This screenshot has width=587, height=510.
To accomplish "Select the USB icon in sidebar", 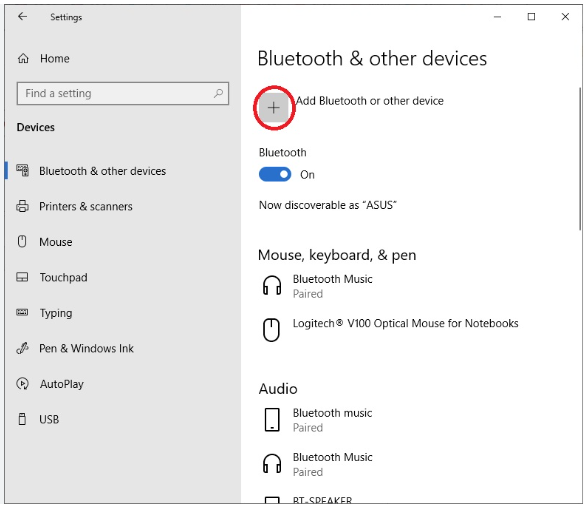I will click(22, 419).
